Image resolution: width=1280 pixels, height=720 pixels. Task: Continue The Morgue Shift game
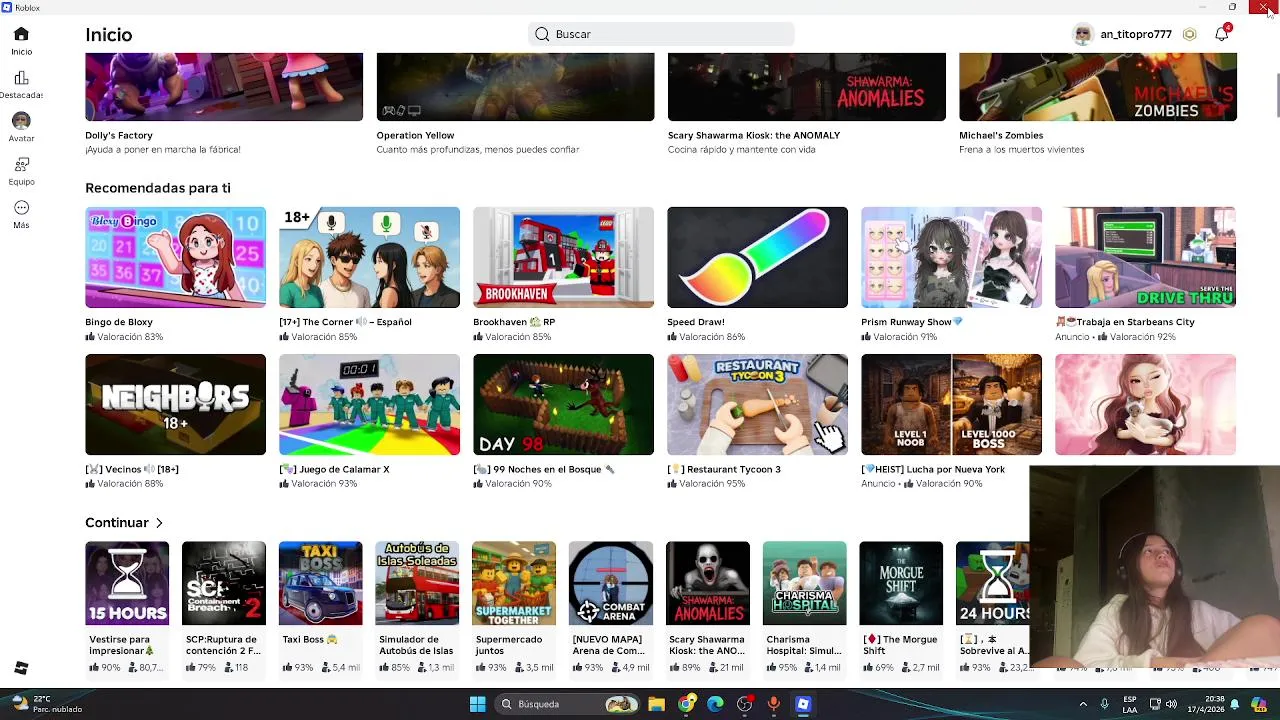click(901, 583)
